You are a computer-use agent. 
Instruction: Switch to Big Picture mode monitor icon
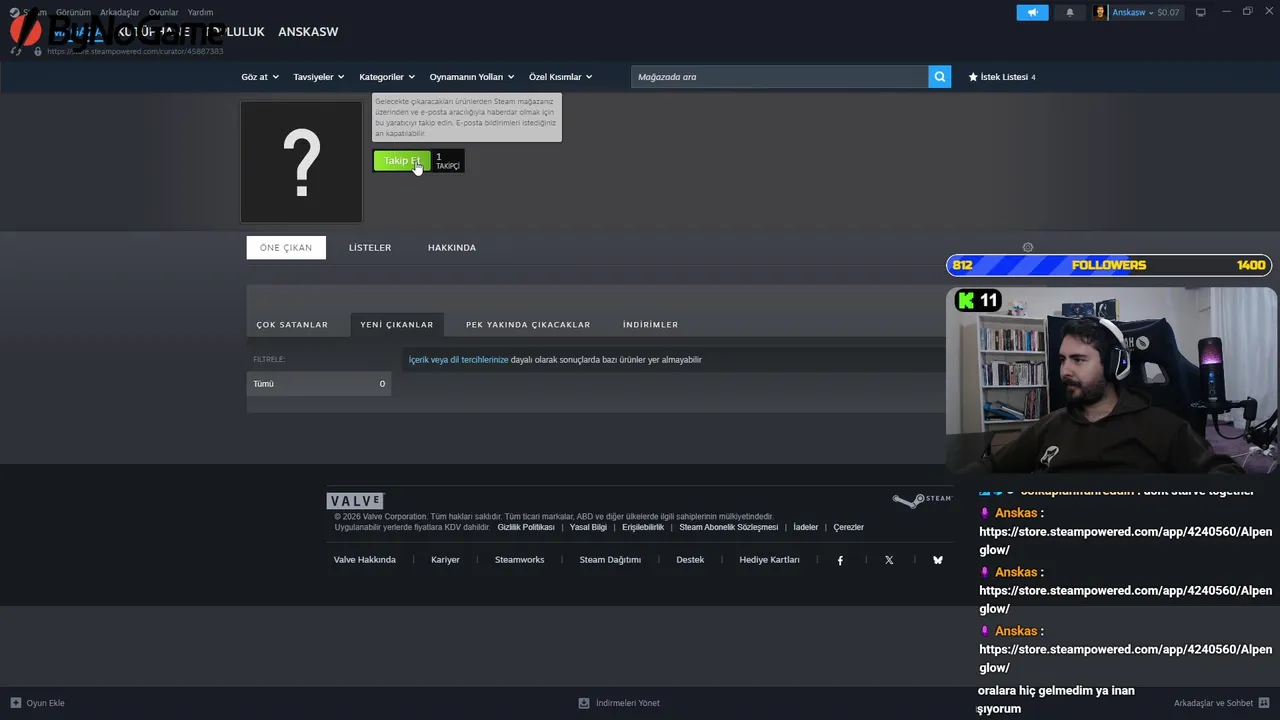pyautogui.click(x=1201, y=12)
